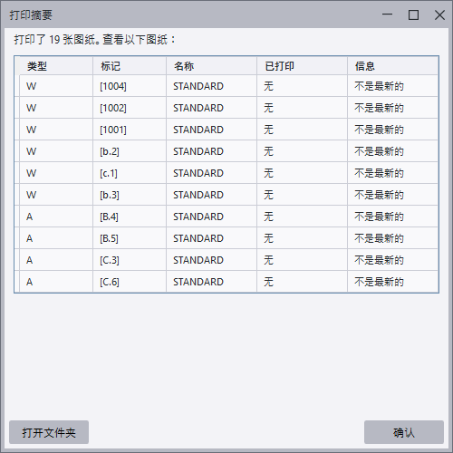Select the row marked [1004]

pos(229,86)
